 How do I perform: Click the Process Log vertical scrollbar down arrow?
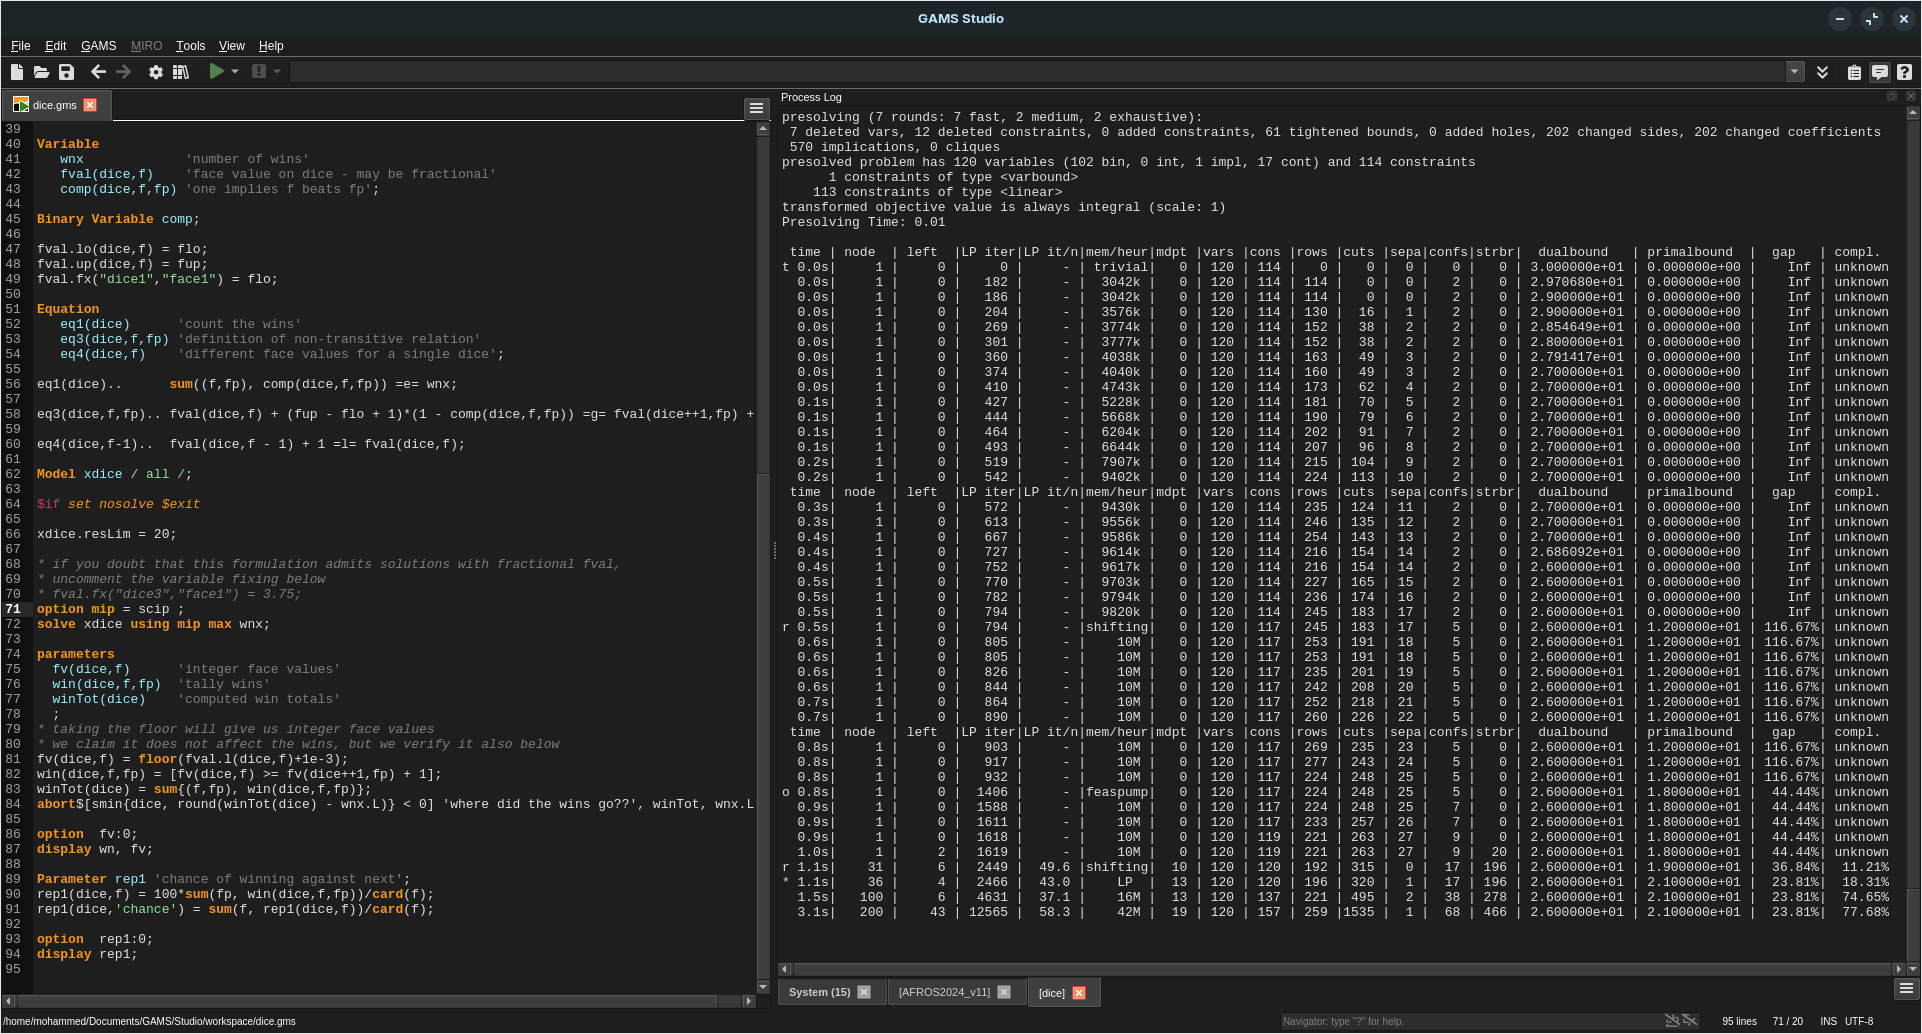1913,969
